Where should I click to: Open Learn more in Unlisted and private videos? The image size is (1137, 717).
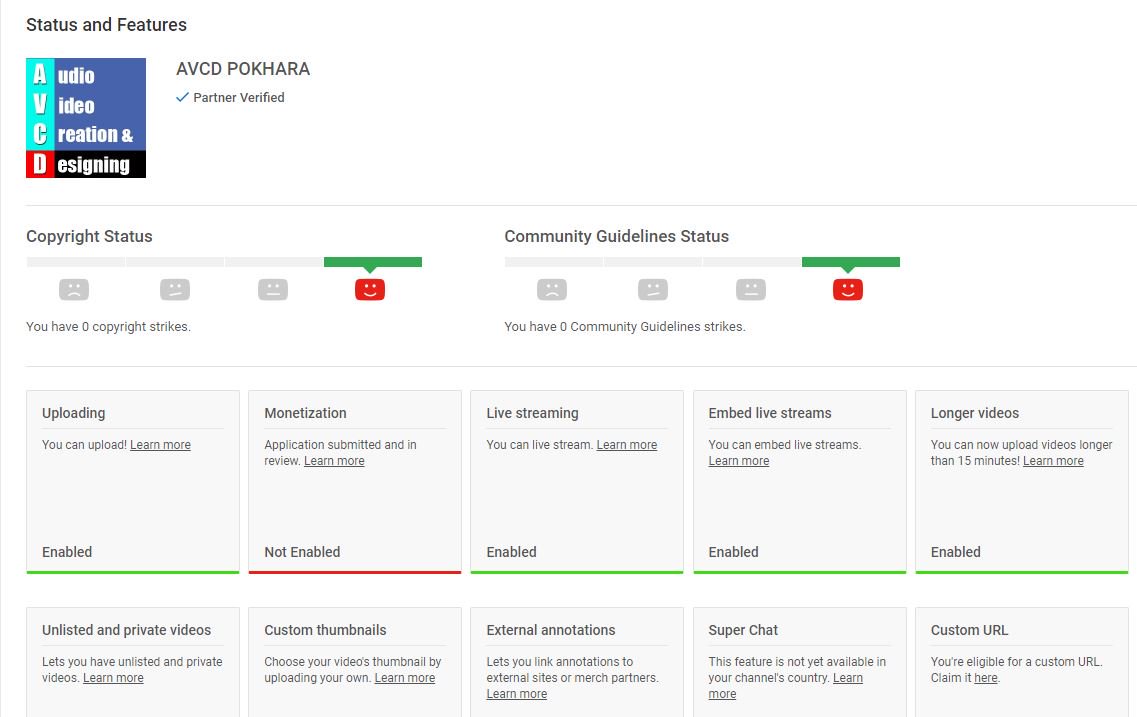(113, 678)
